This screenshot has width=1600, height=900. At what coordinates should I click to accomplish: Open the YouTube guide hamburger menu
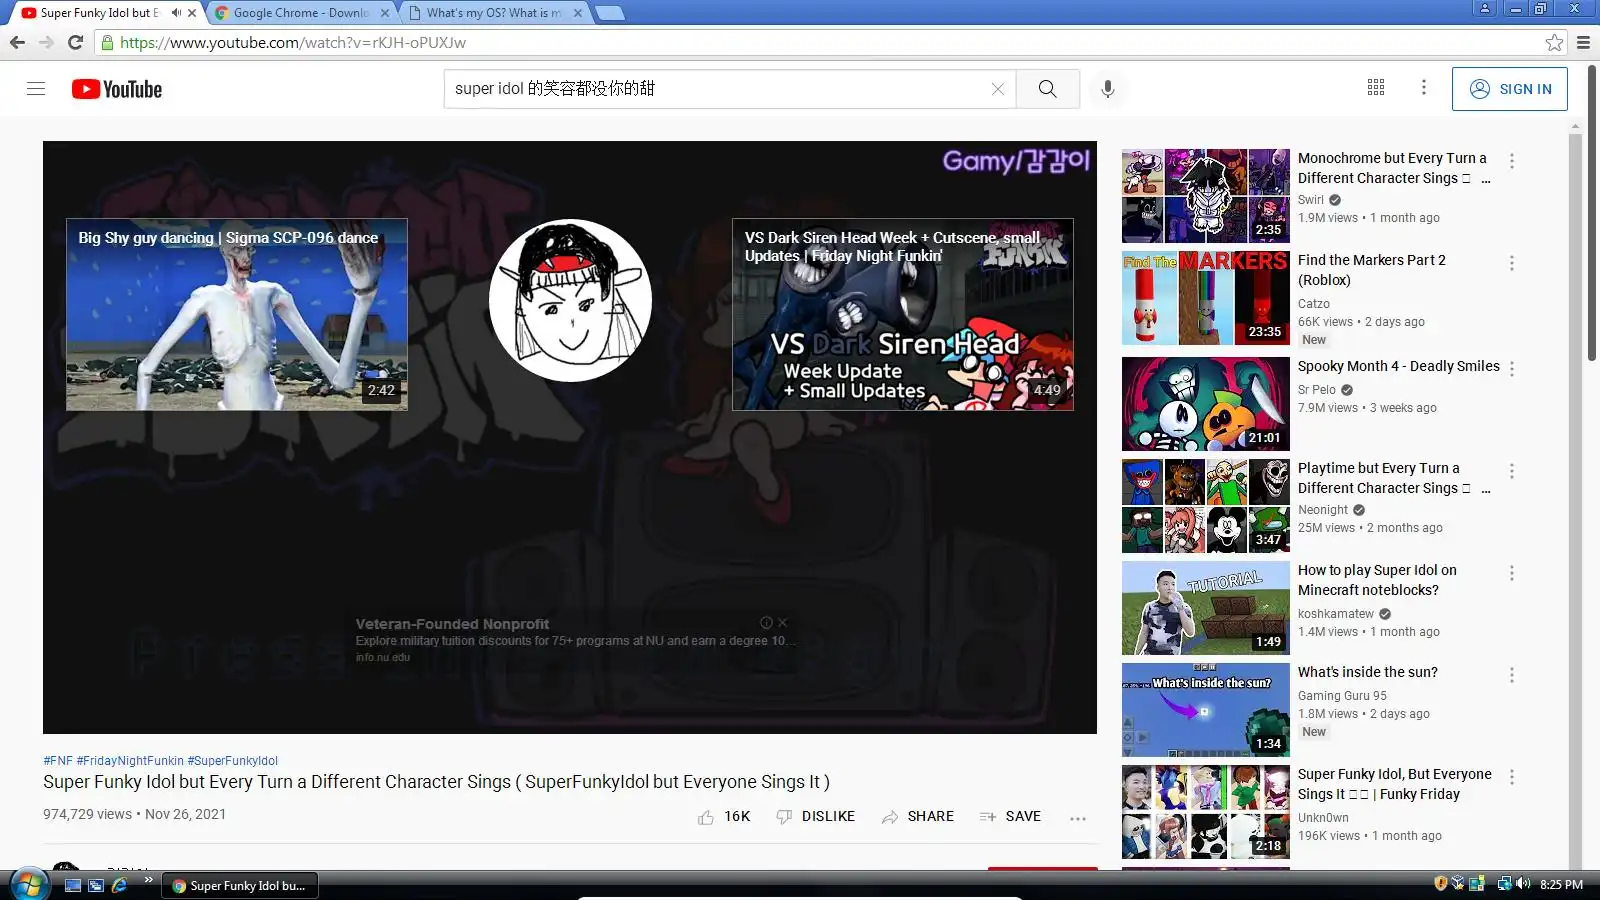click(36, 89)
